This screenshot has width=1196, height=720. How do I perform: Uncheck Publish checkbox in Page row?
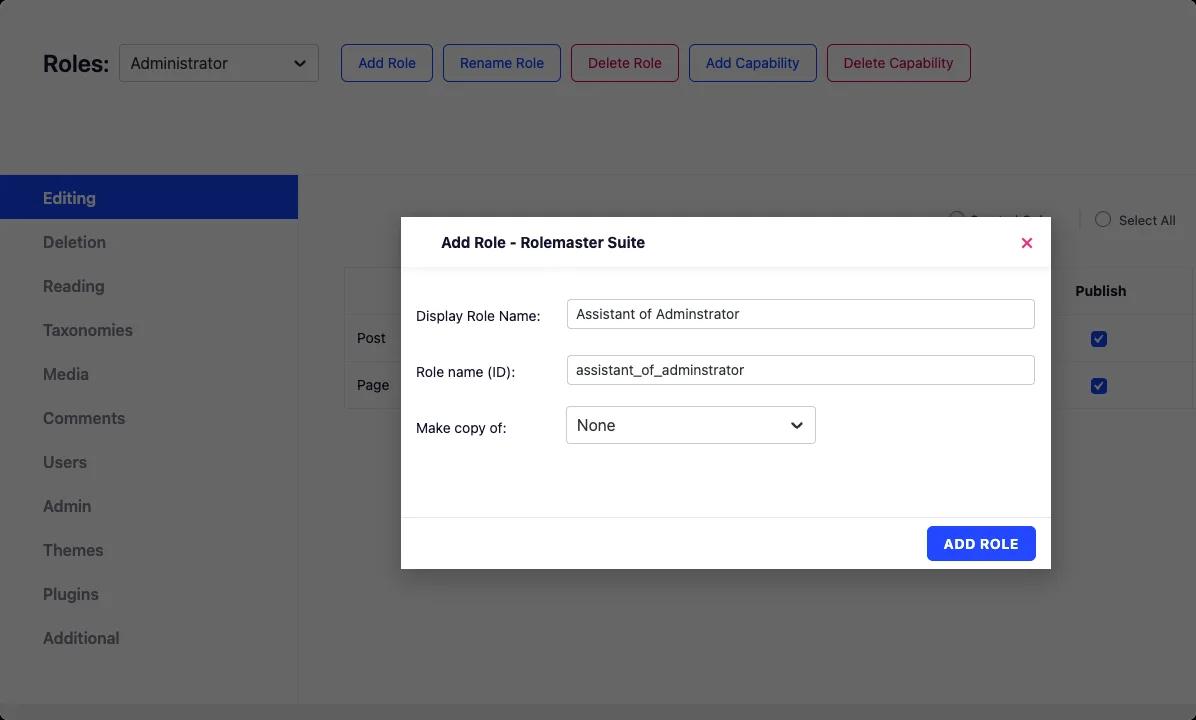[1098, 386]
